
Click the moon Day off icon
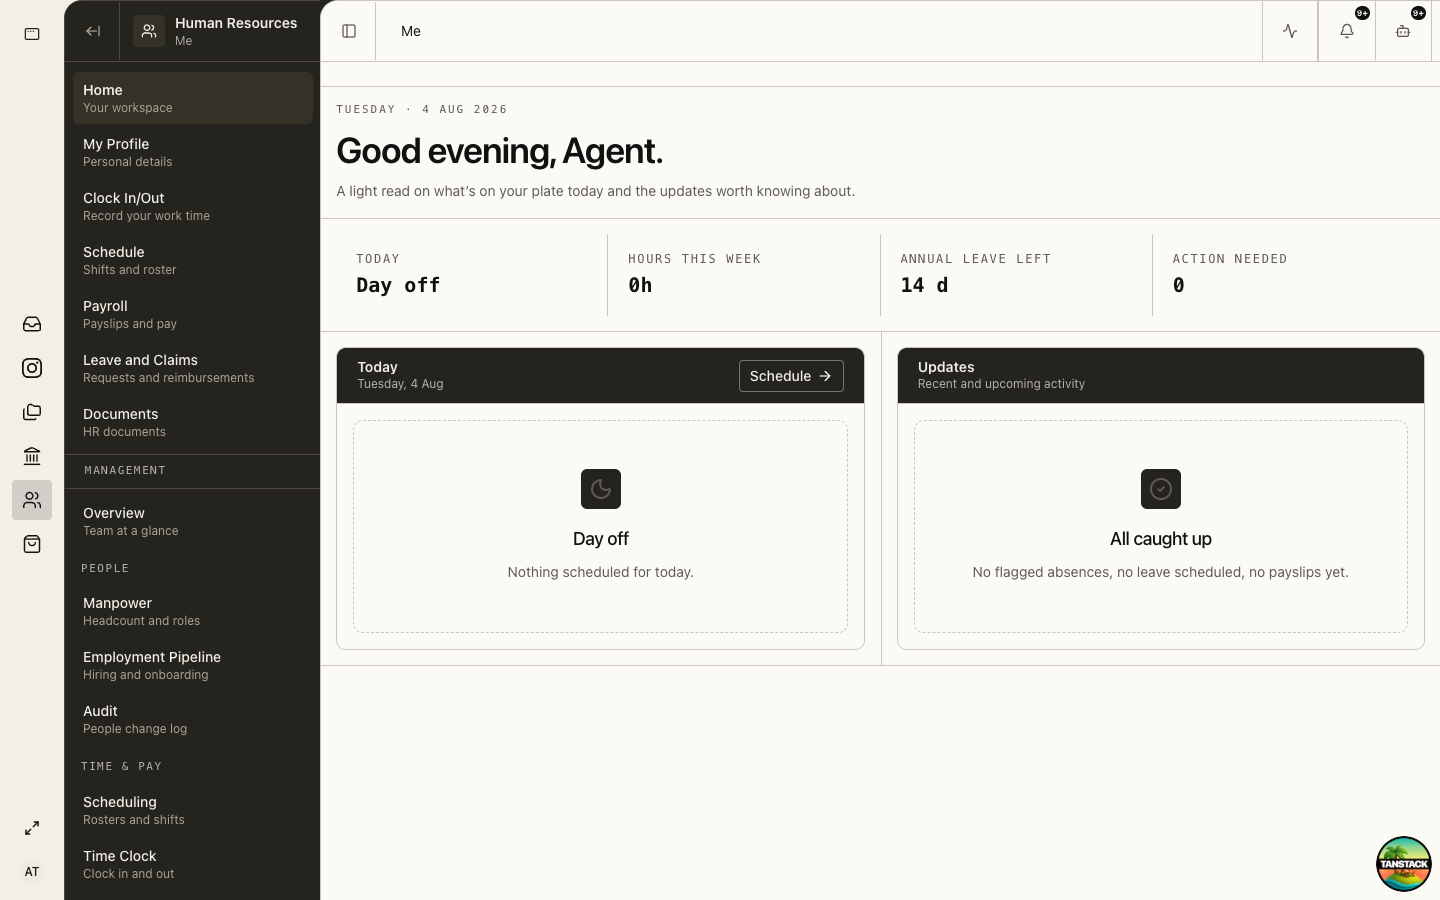click(601, 489)
